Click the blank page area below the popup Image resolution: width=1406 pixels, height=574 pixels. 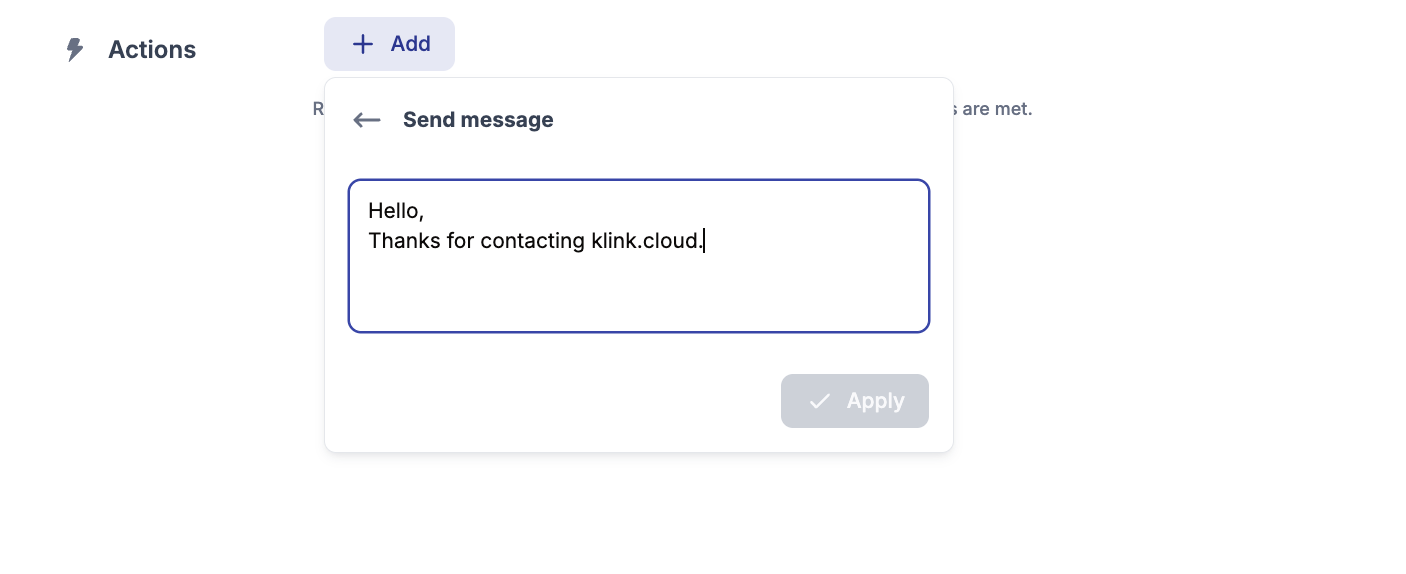638,515
